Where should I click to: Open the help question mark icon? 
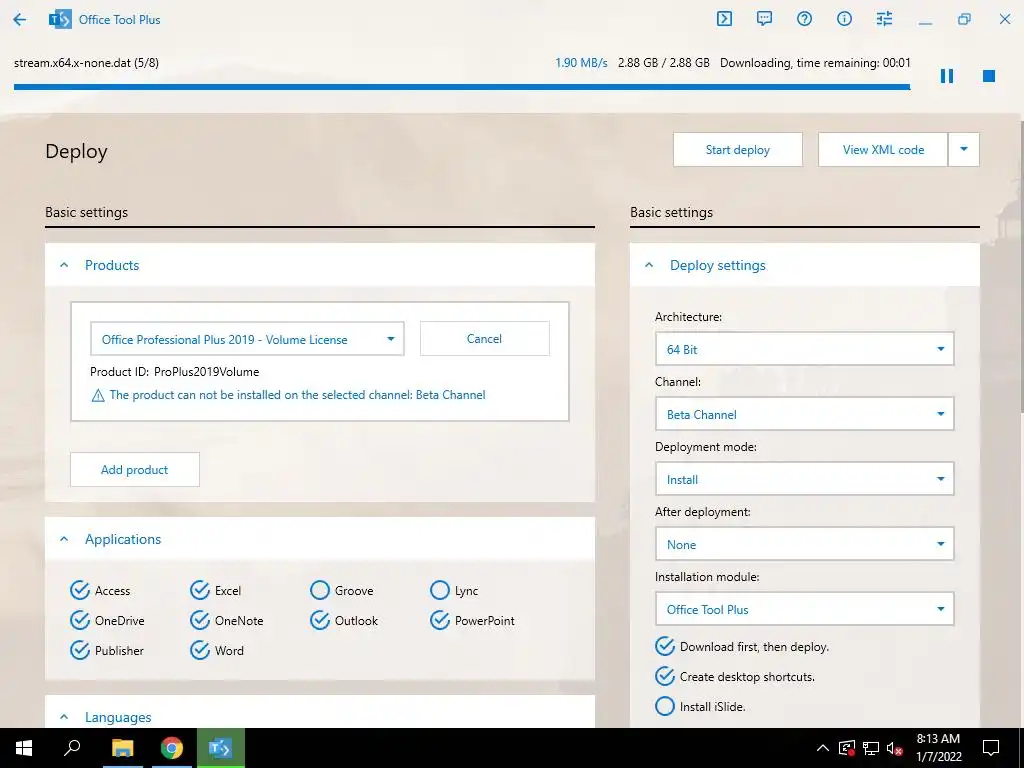click(805, 19)
